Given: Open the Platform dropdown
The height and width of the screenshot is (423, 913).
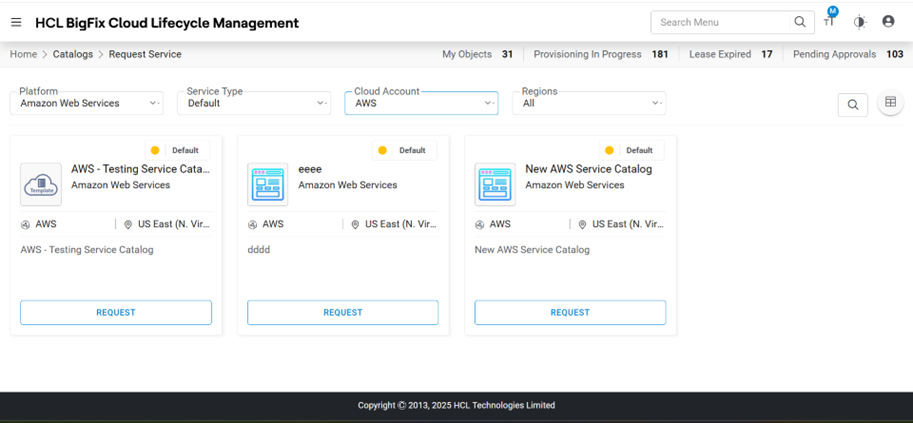Looking at the screenshot, I should click(87, 103).
